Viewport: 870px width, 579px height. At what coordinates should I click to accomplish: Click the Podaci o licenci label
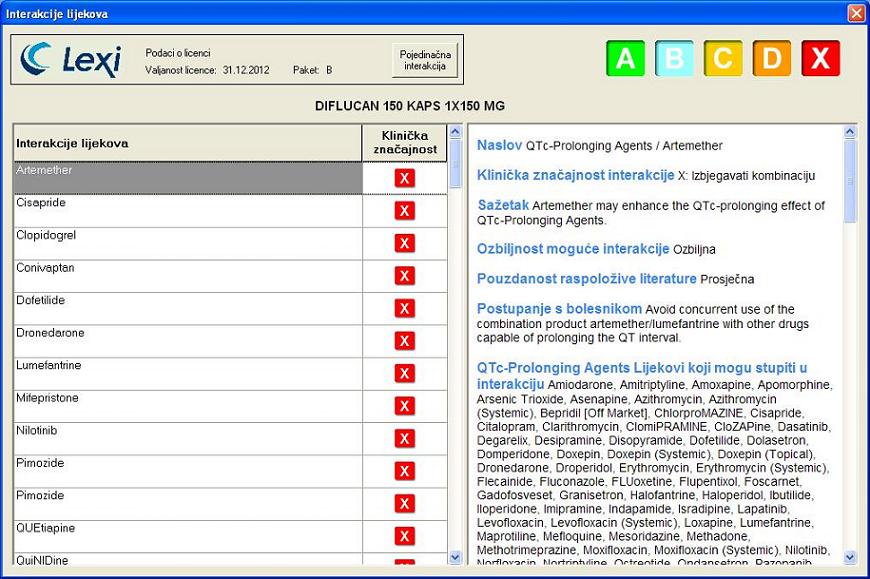coord(178,53)
